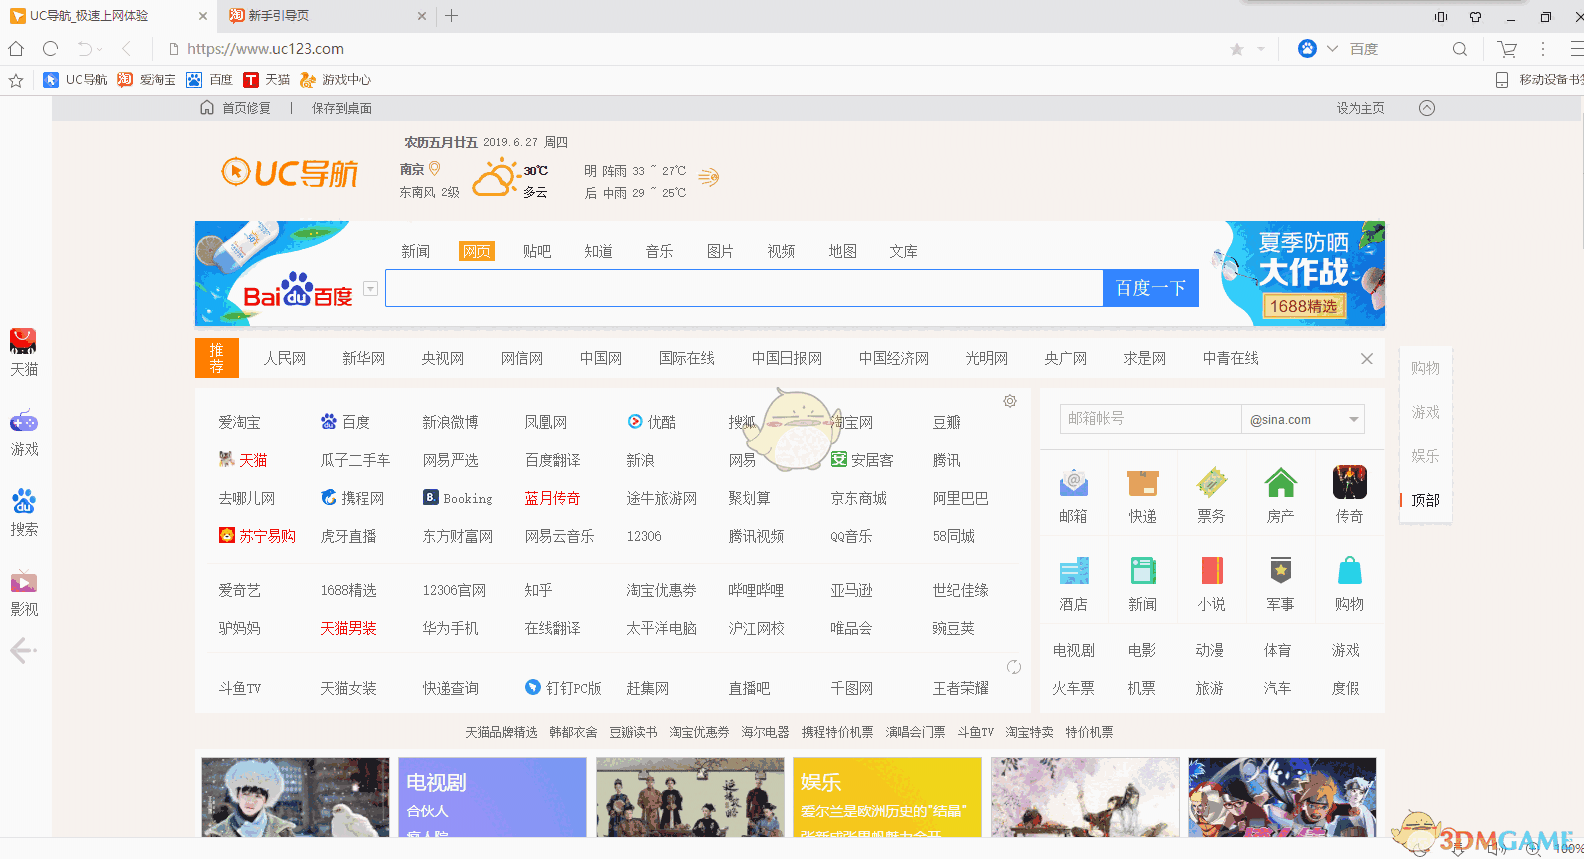
Task: Click the 房产 house icon
Action: point(1281,483)
